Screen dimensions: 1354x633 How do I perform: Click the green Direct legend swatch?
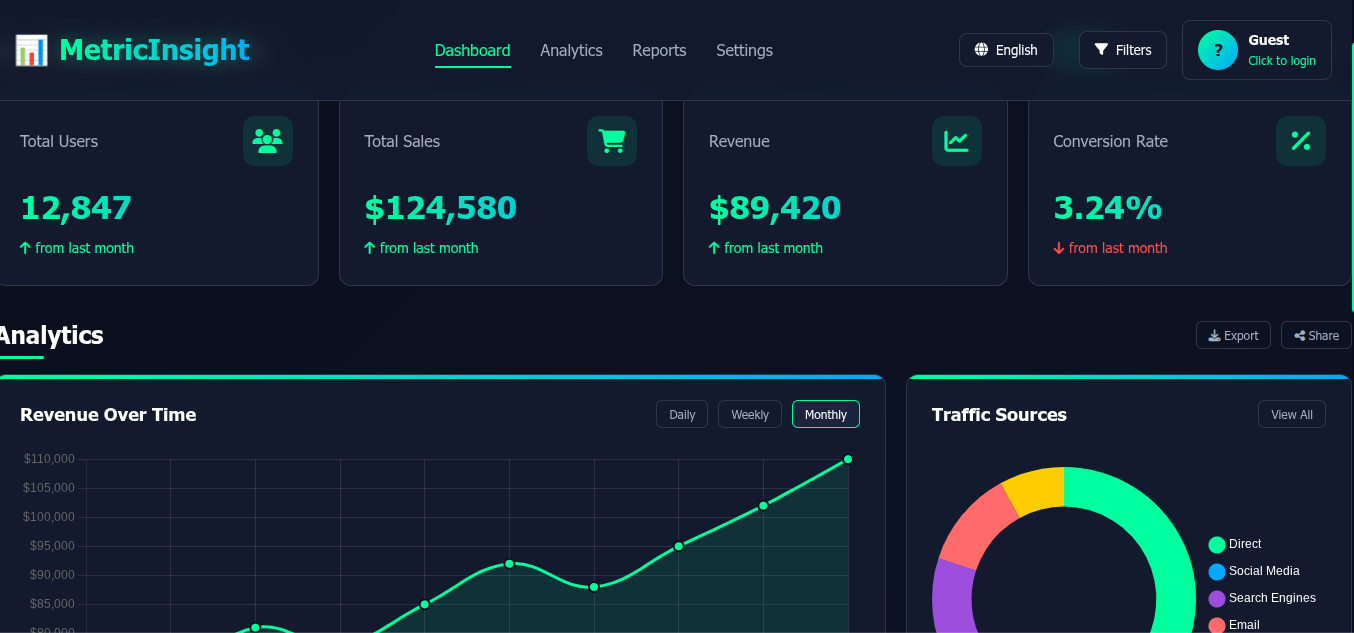point(1216,544)
